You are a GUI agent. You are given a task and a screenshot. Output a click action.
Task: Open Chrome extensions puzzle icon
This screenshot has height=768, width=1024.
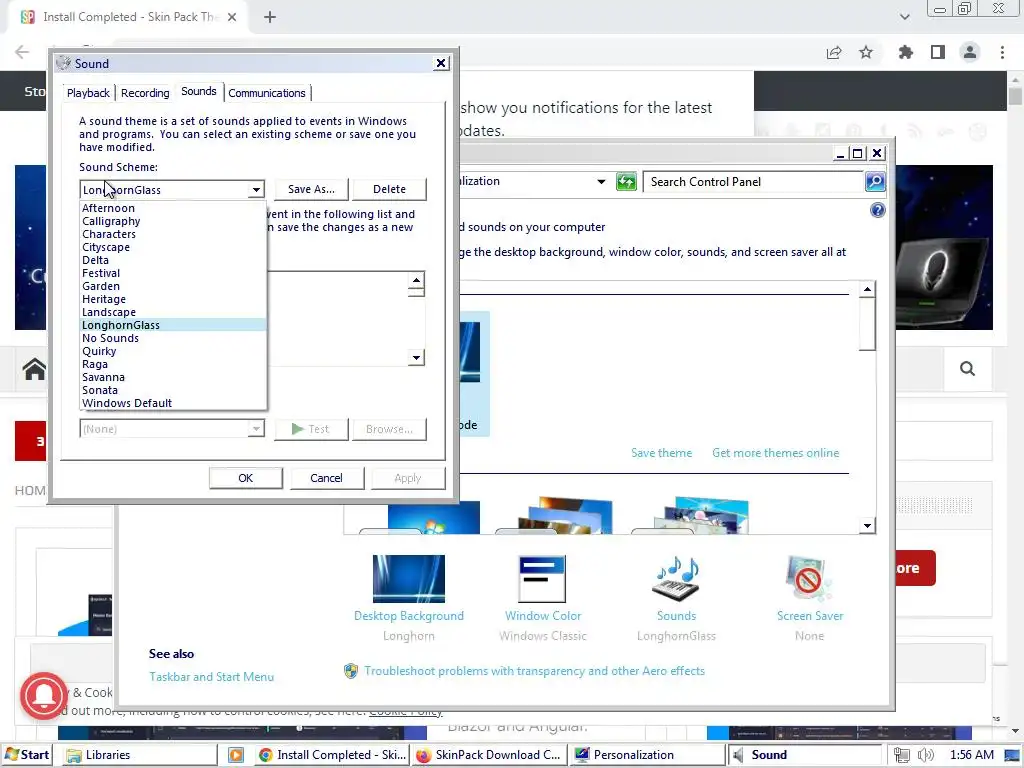tap(905, 52)
